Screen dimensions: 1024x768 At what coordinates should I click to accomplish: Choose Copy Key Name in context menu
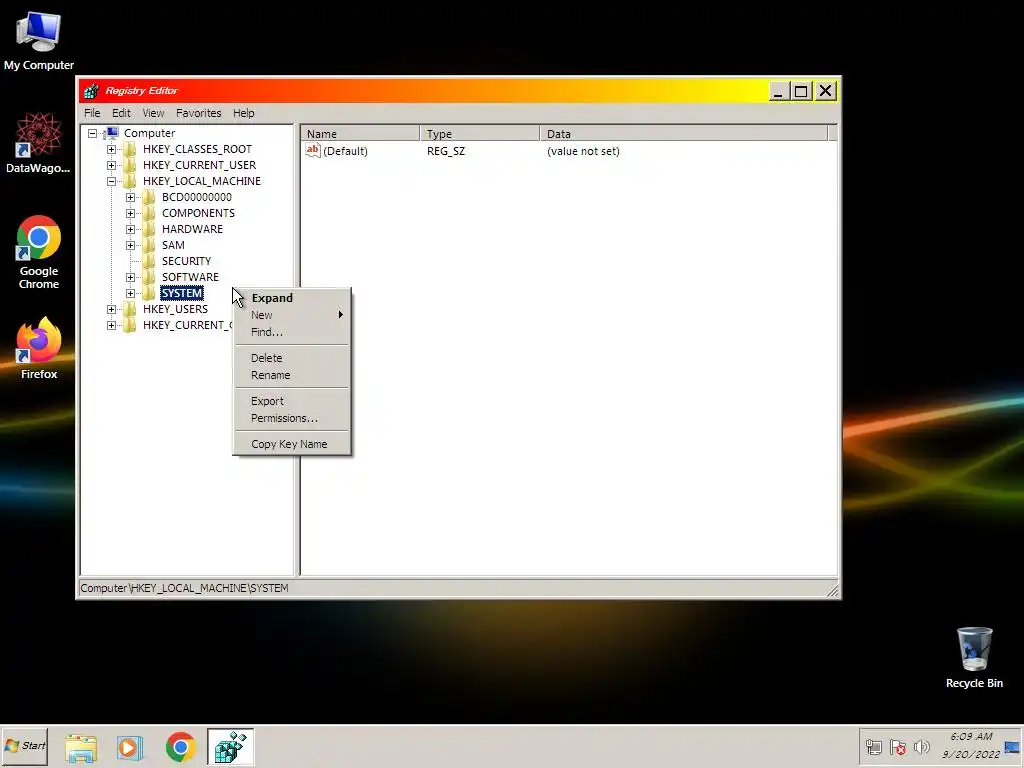click(292, 444)
